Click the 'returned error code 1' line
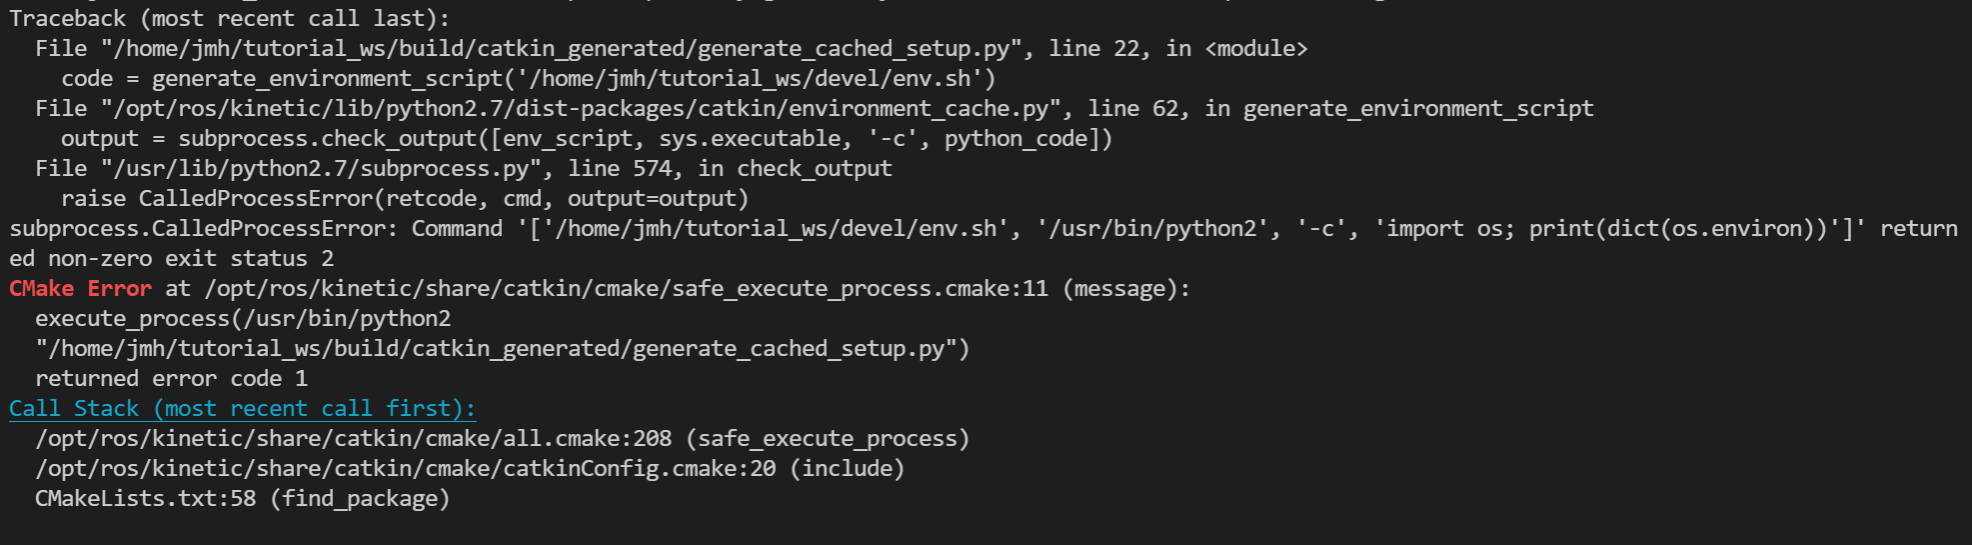The image size is (1972, 545). tap(172, 378)
